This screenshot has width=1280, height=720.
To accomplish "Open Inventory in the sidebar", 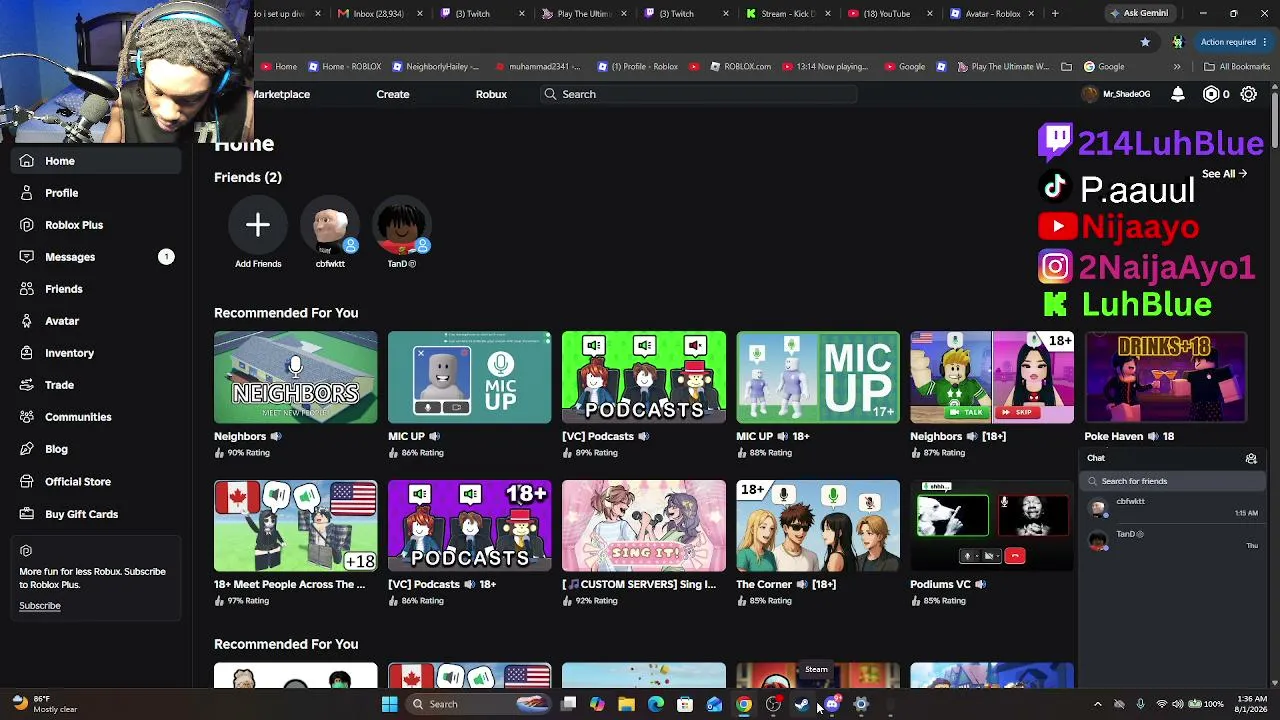I will tap(69, 353).
